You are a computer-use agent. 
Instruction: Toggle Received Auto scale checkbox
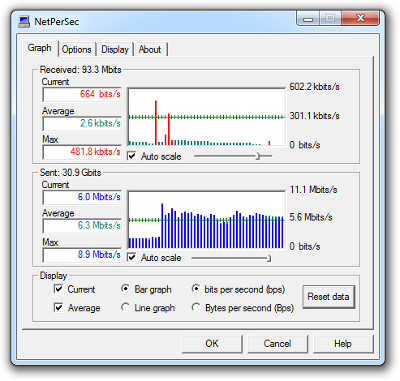point(132,156)
